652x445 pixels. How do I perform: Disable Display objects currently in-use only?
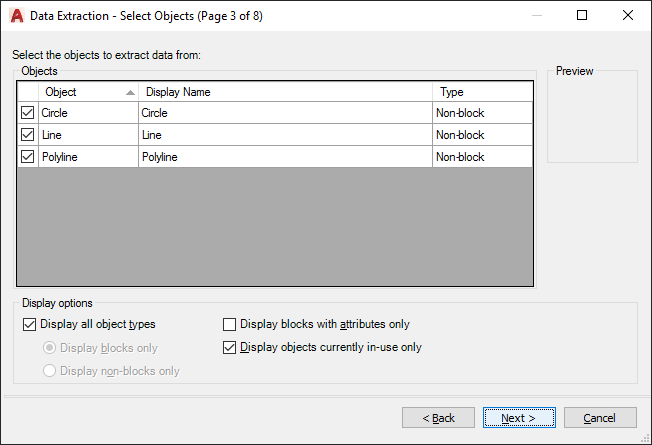click(x=230, y=348)
